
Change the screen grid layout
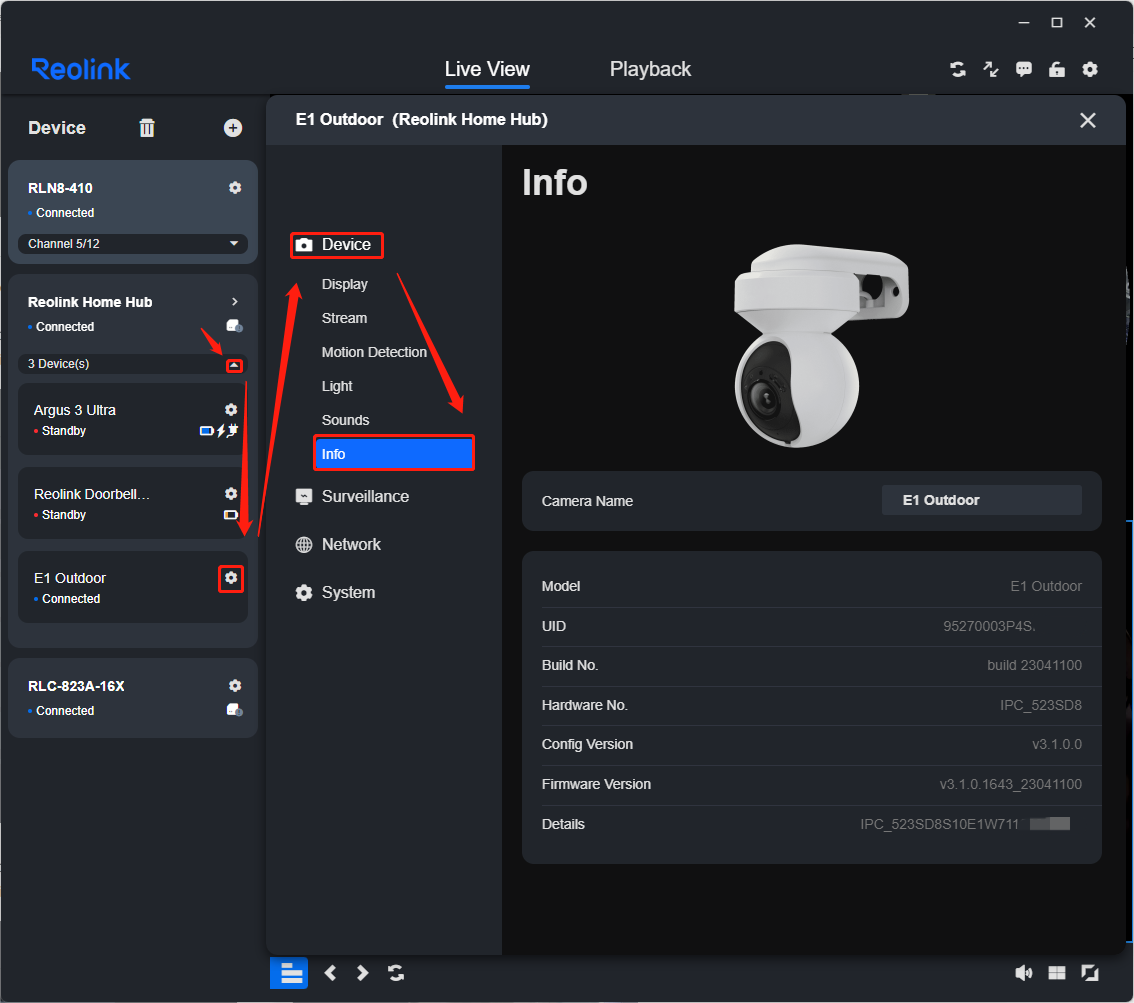(1057, 973)
